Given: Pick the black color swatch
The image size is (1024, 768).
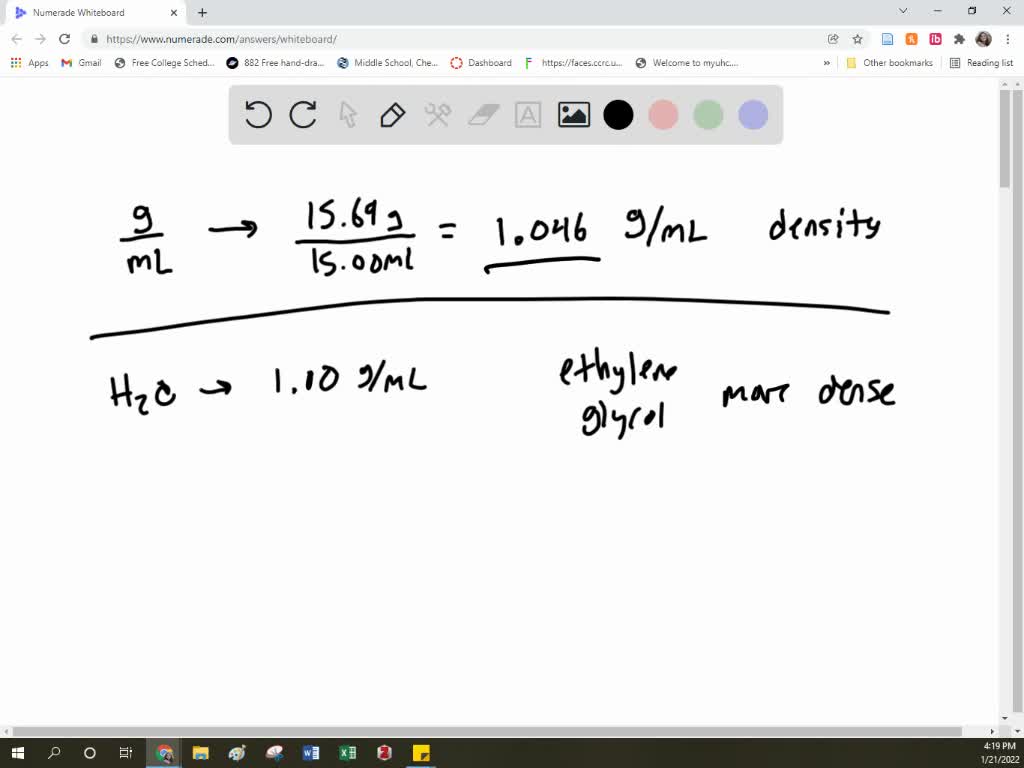Looking at the screenshot, I should pos(618,114).
